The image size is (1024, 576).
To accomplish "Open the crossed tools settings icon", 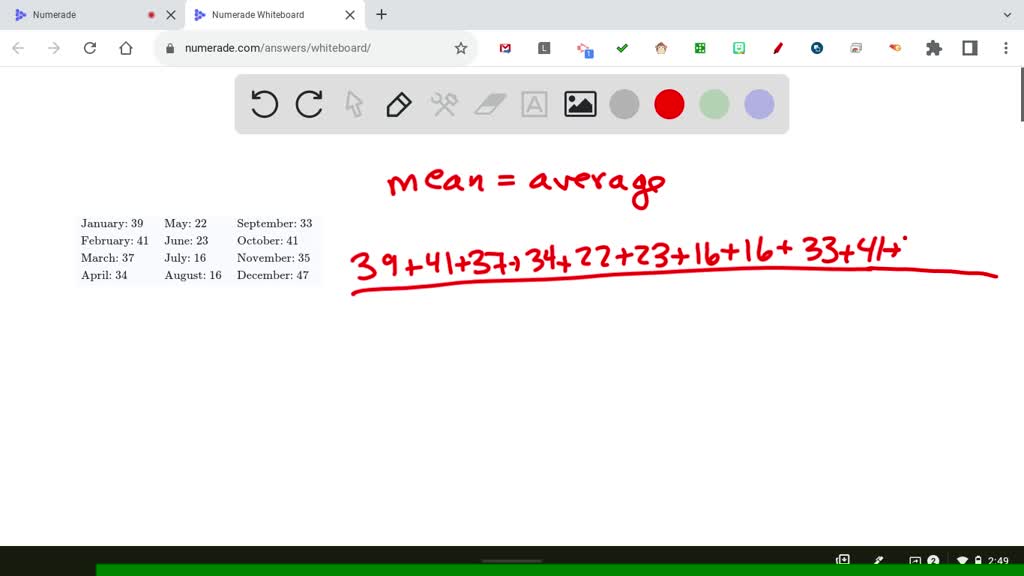I will pos(444,104).
